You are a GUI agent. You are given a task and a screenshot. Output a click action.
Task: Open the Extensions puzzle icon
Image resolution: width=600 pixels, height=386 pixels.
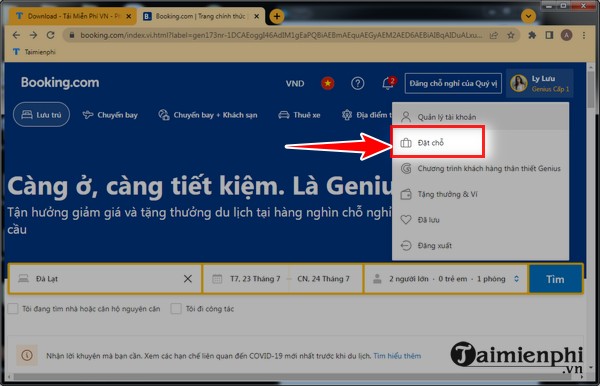(532, 35)
